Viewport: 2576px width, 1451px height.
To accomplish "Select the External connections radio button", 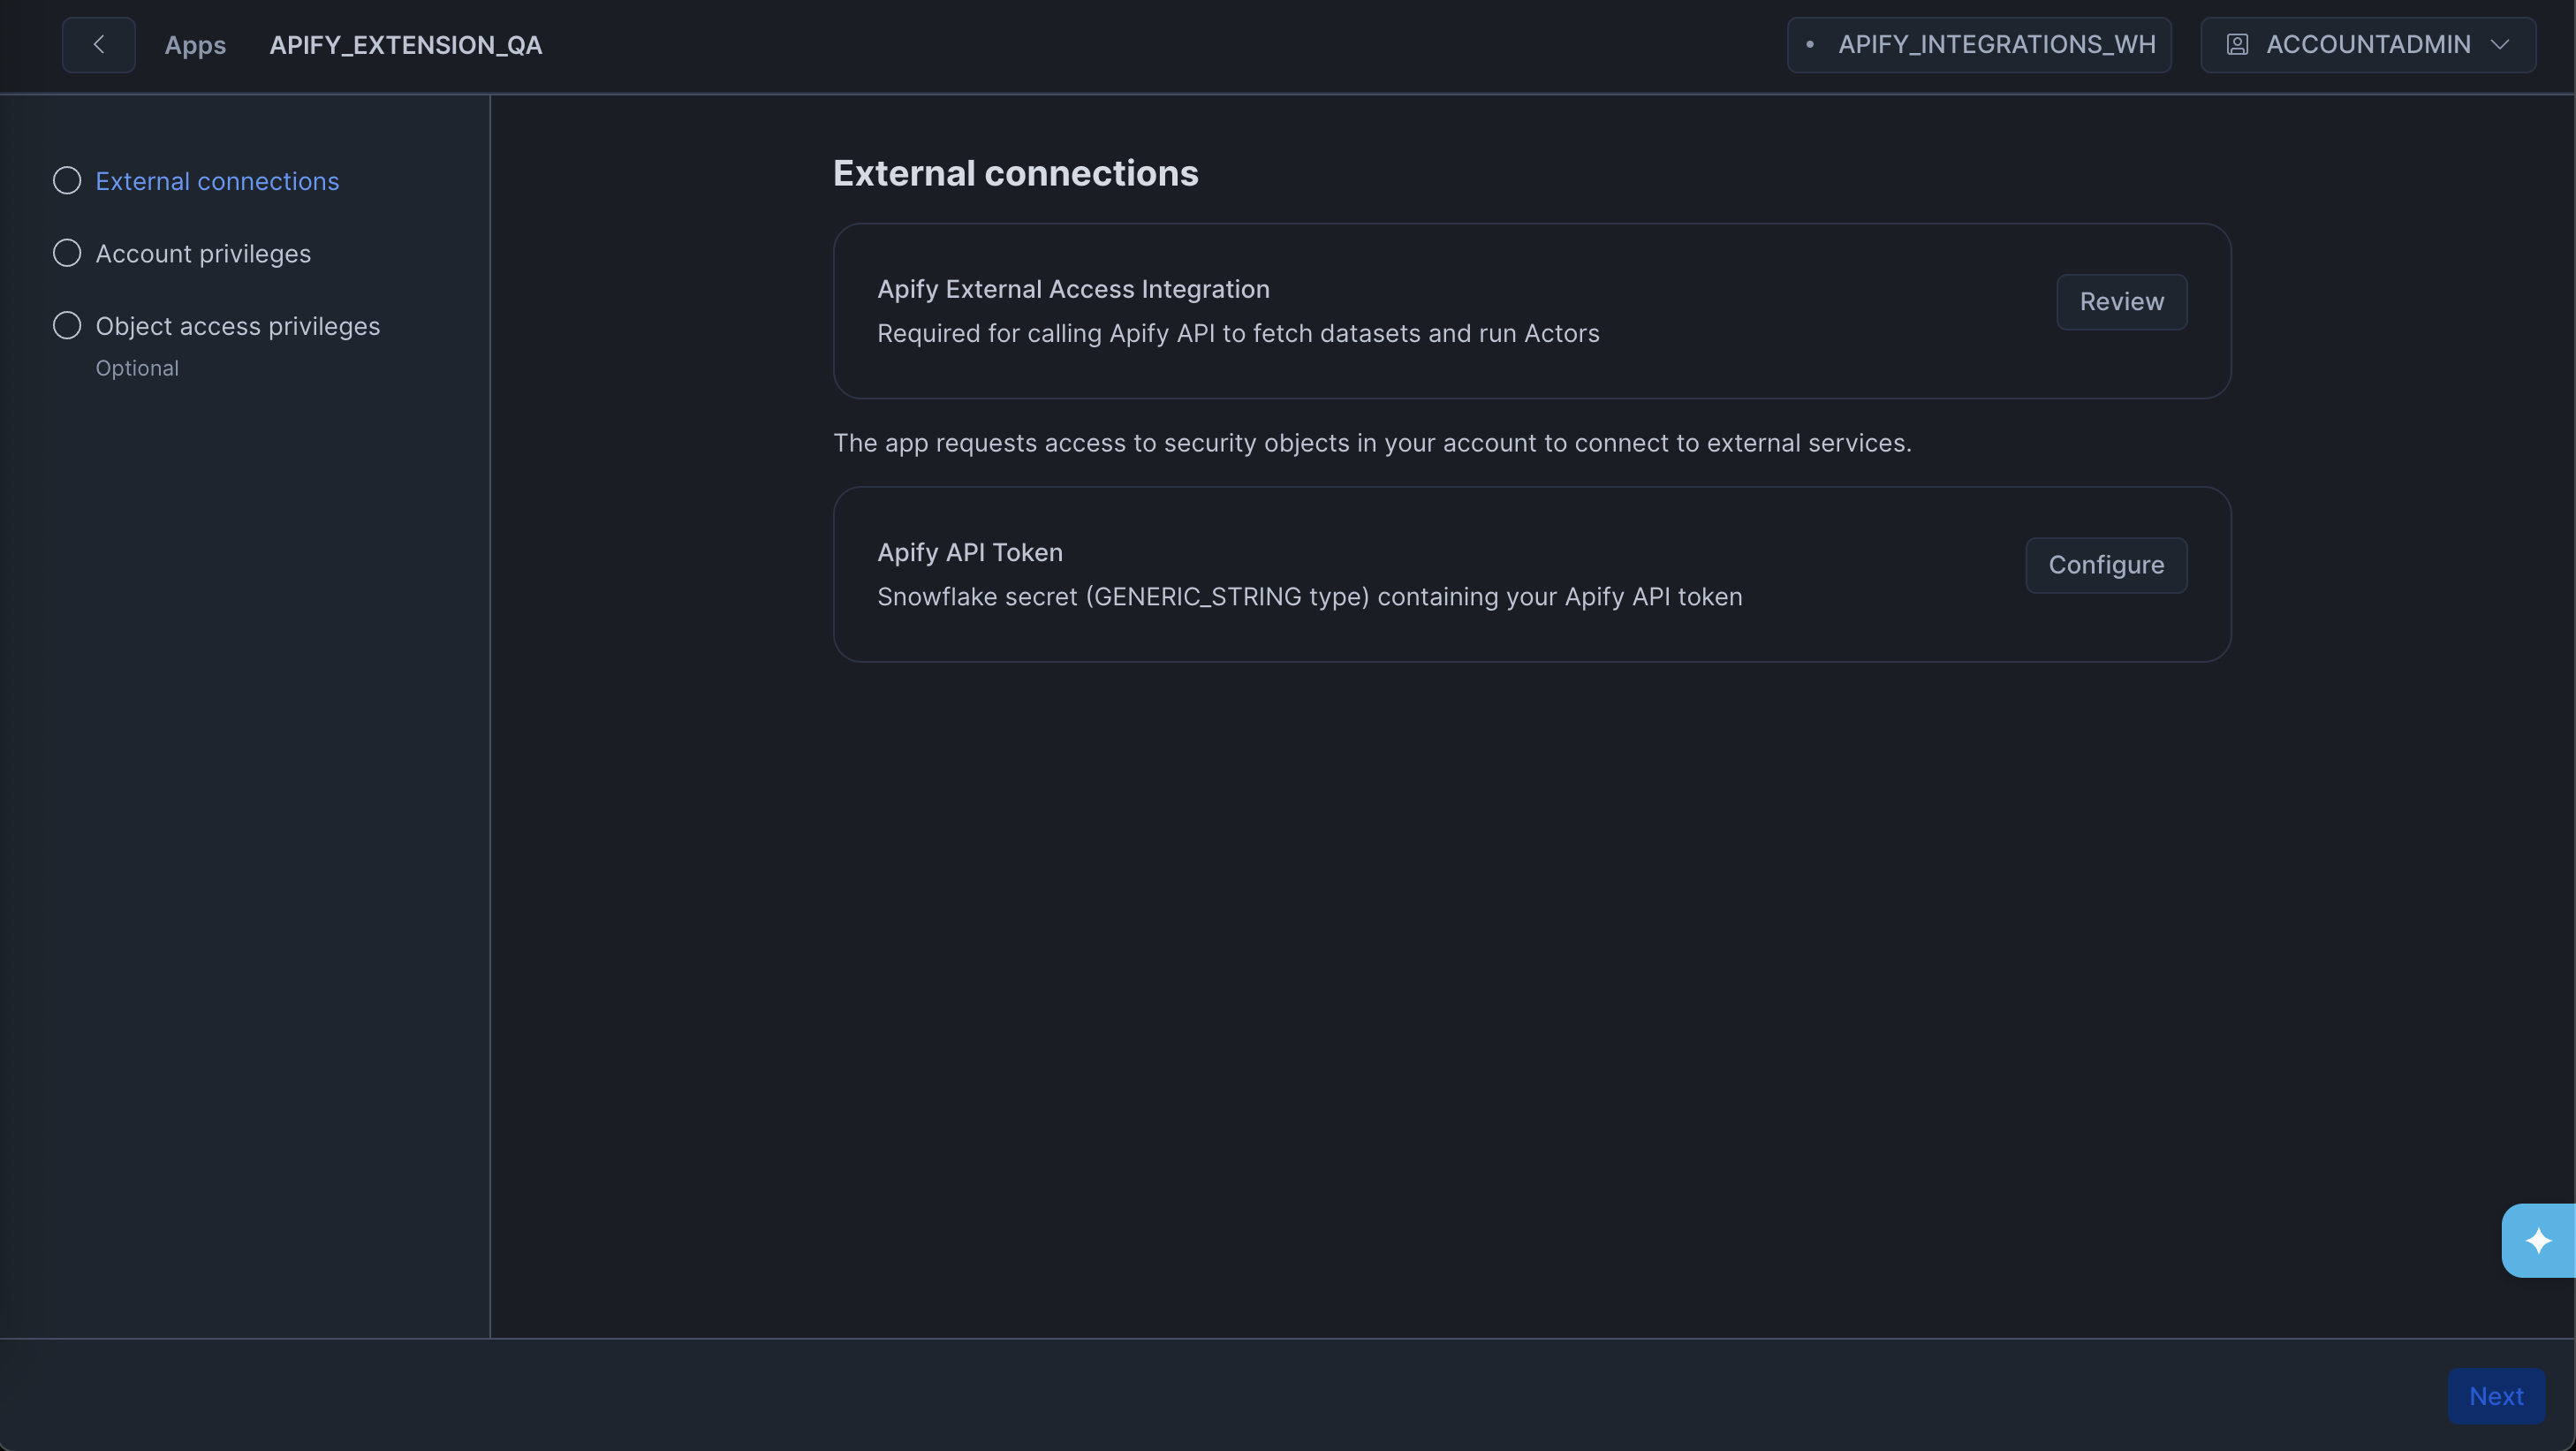I will click(66, 180).
